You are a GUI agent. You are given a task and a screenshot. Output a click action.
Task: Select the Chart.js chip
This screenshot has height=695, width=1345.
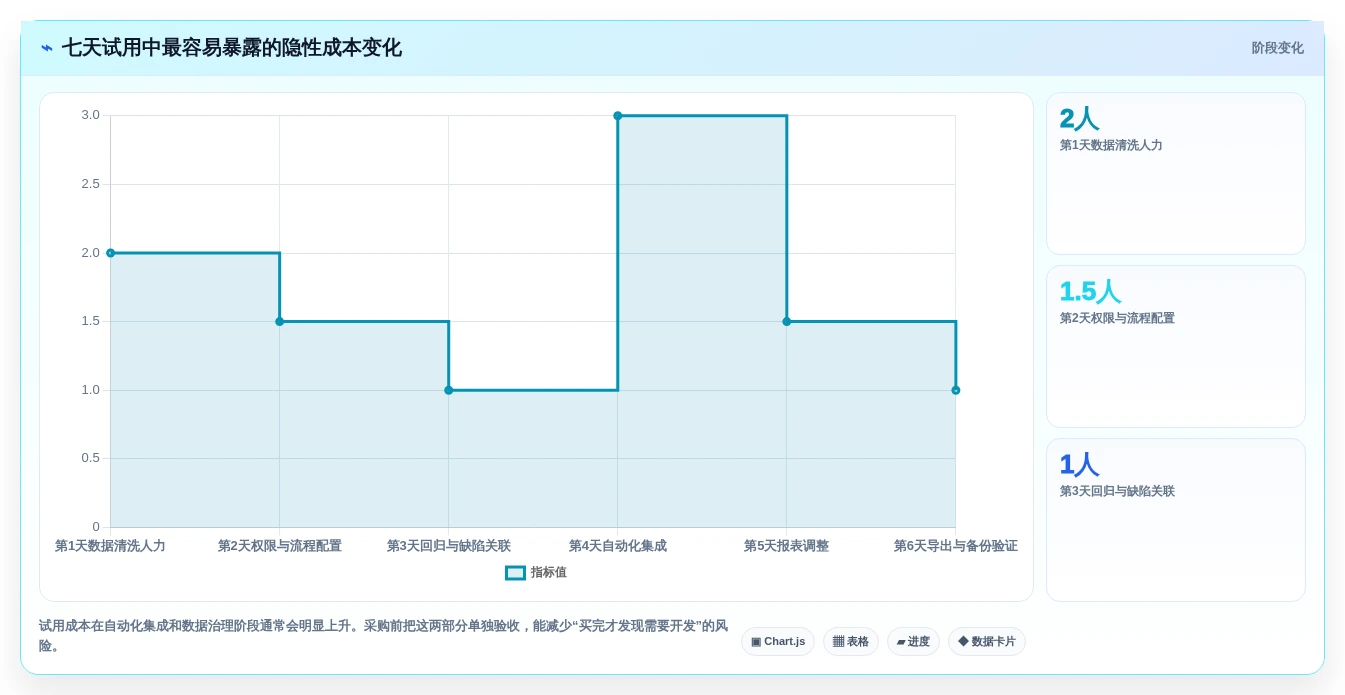point(778,641)
